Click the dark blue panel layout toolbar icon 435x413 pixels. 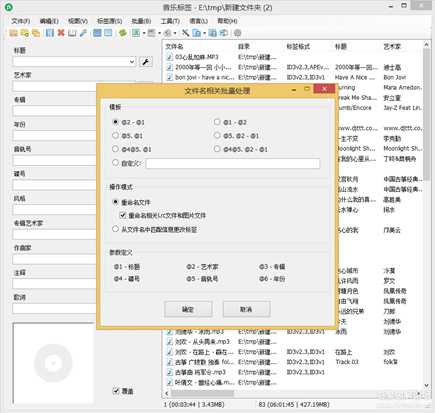(97, 33)
